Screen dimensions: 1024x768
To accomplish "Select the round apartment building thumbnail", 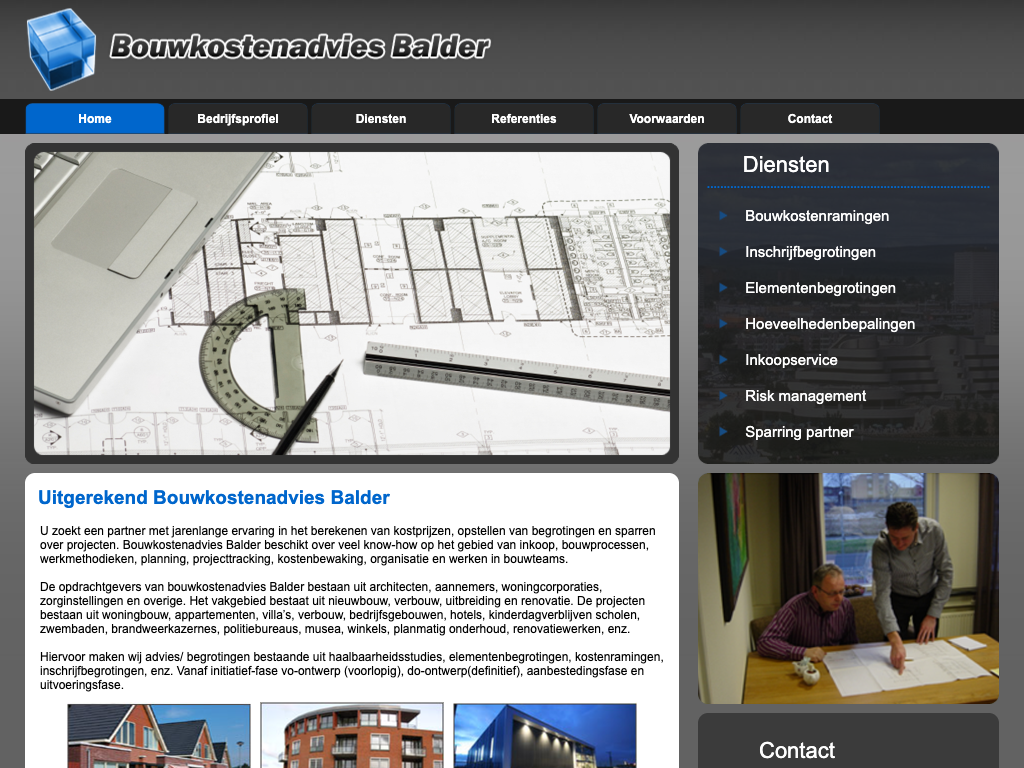I will click(x=352, y=735).
